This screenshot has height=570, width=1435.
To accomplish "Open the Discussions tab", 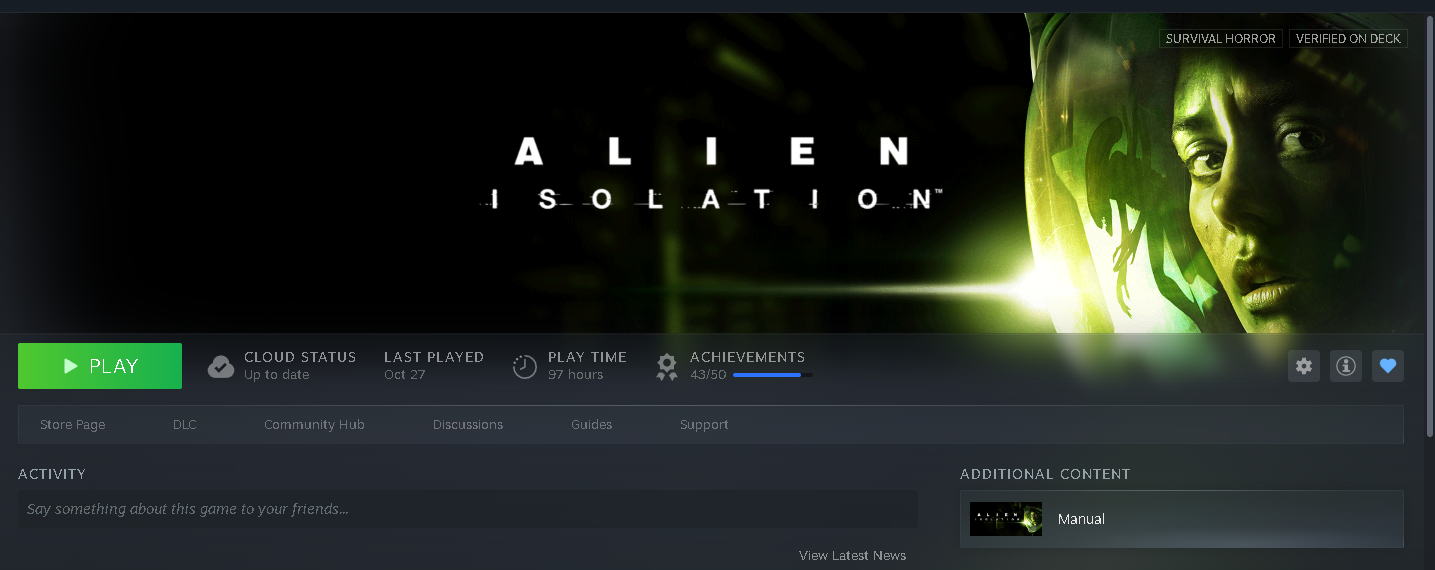I will 468,425.
